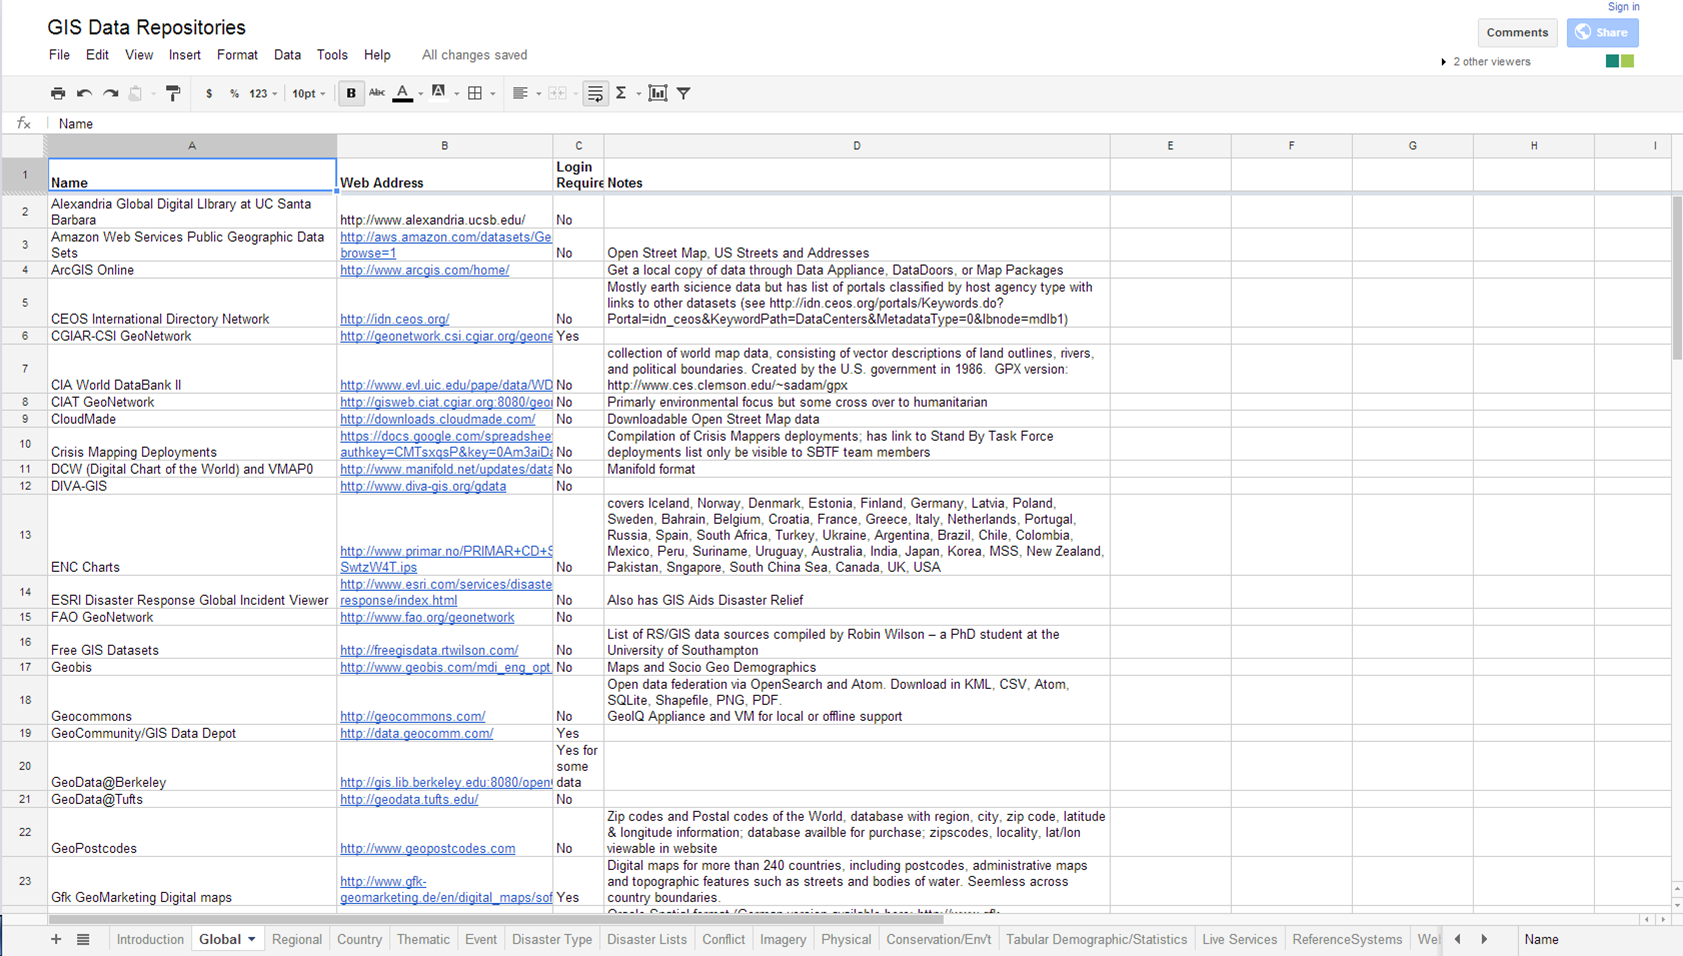The image size is (1683, 956).
Task: Format cell as currency with dollar icon
Action: [209, 93]
